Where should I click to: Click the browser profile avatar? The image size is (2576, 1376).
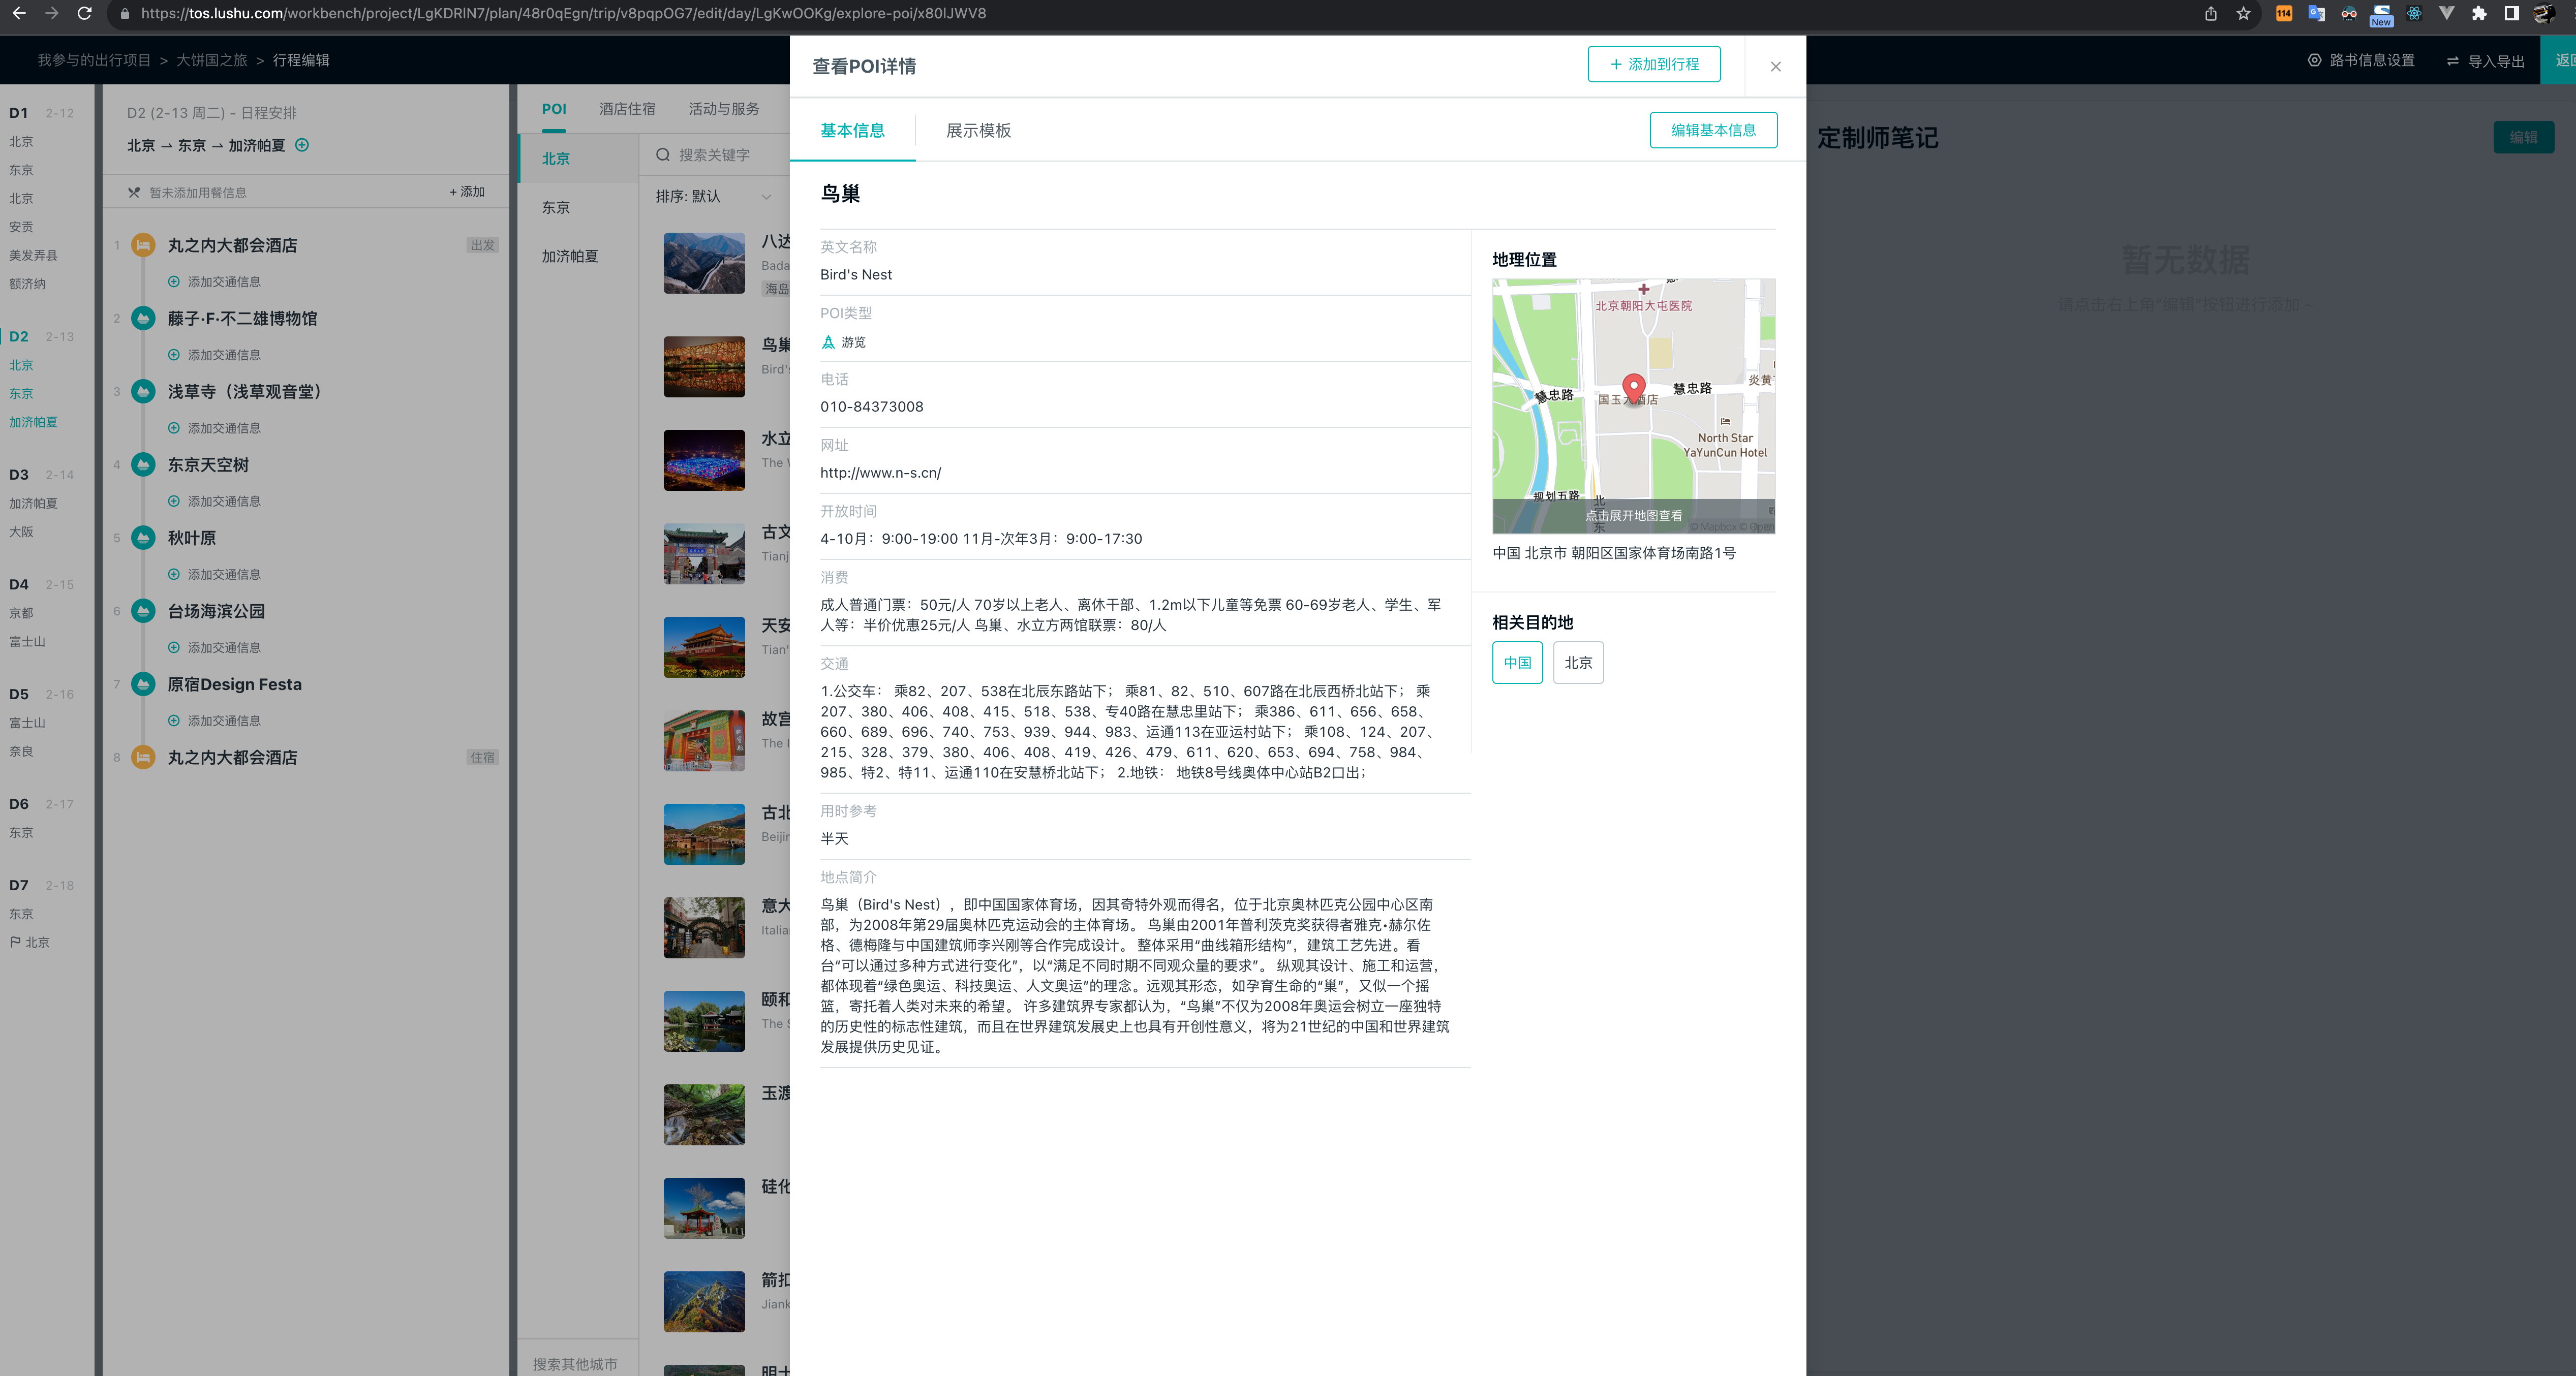[x=2544, y=13]
